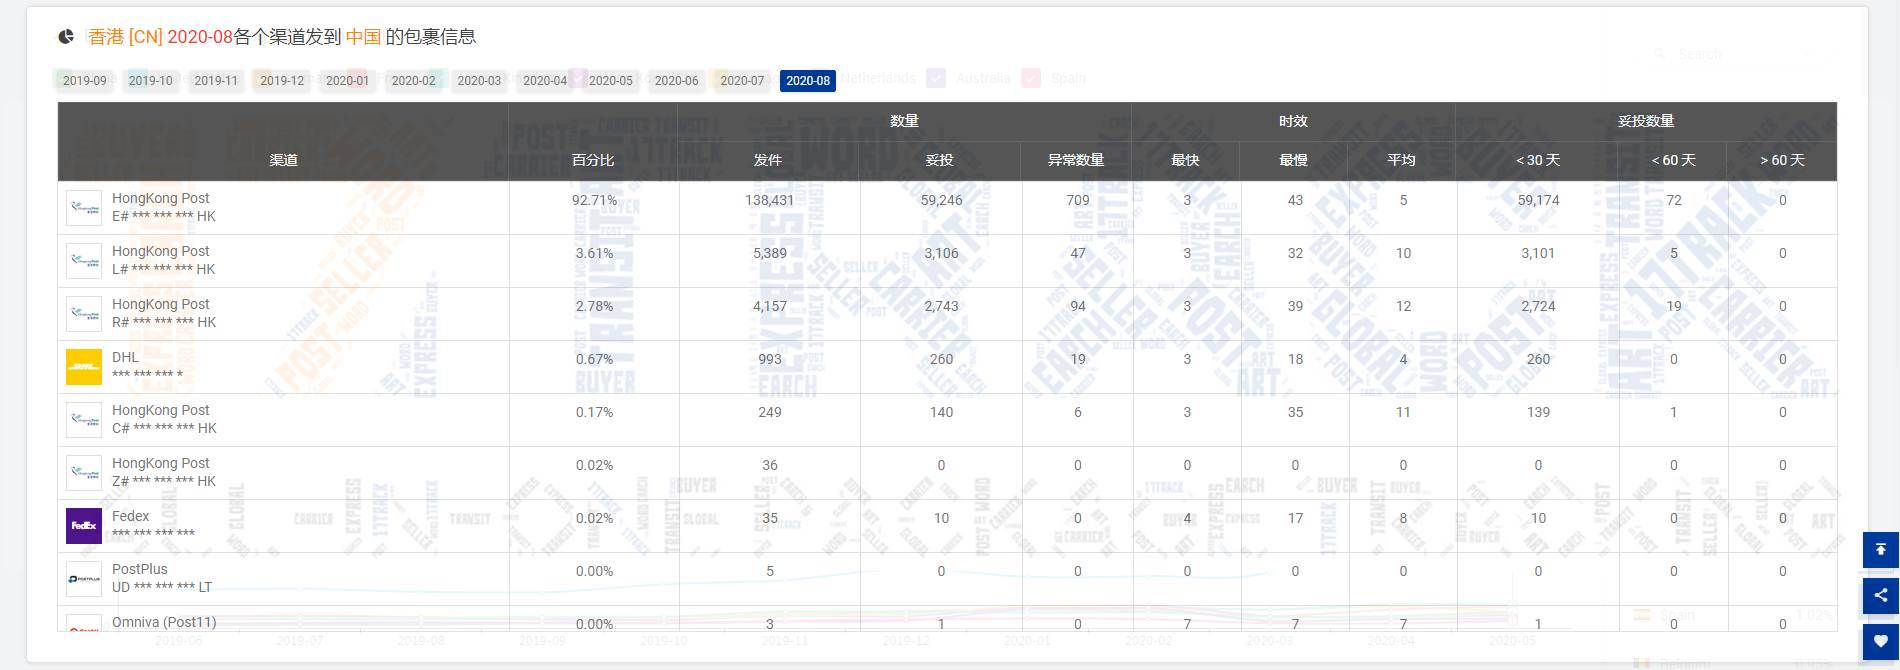Click the purple Fedex logo
1900x670 pixels.
coord(84,526)
